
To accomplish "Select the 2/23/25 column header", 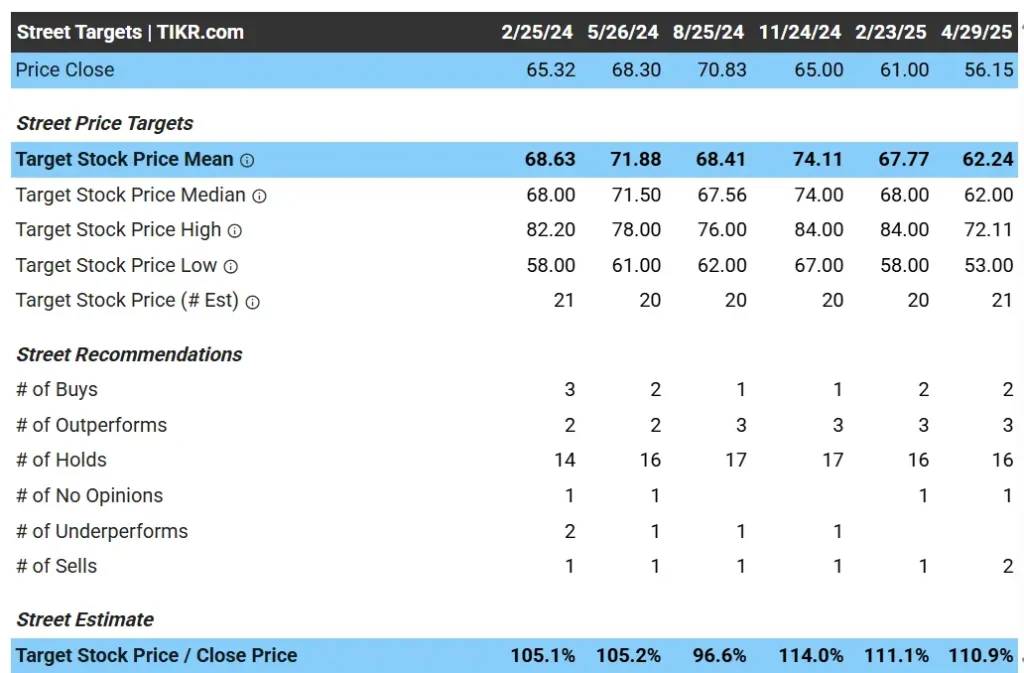I will [890, 32].
